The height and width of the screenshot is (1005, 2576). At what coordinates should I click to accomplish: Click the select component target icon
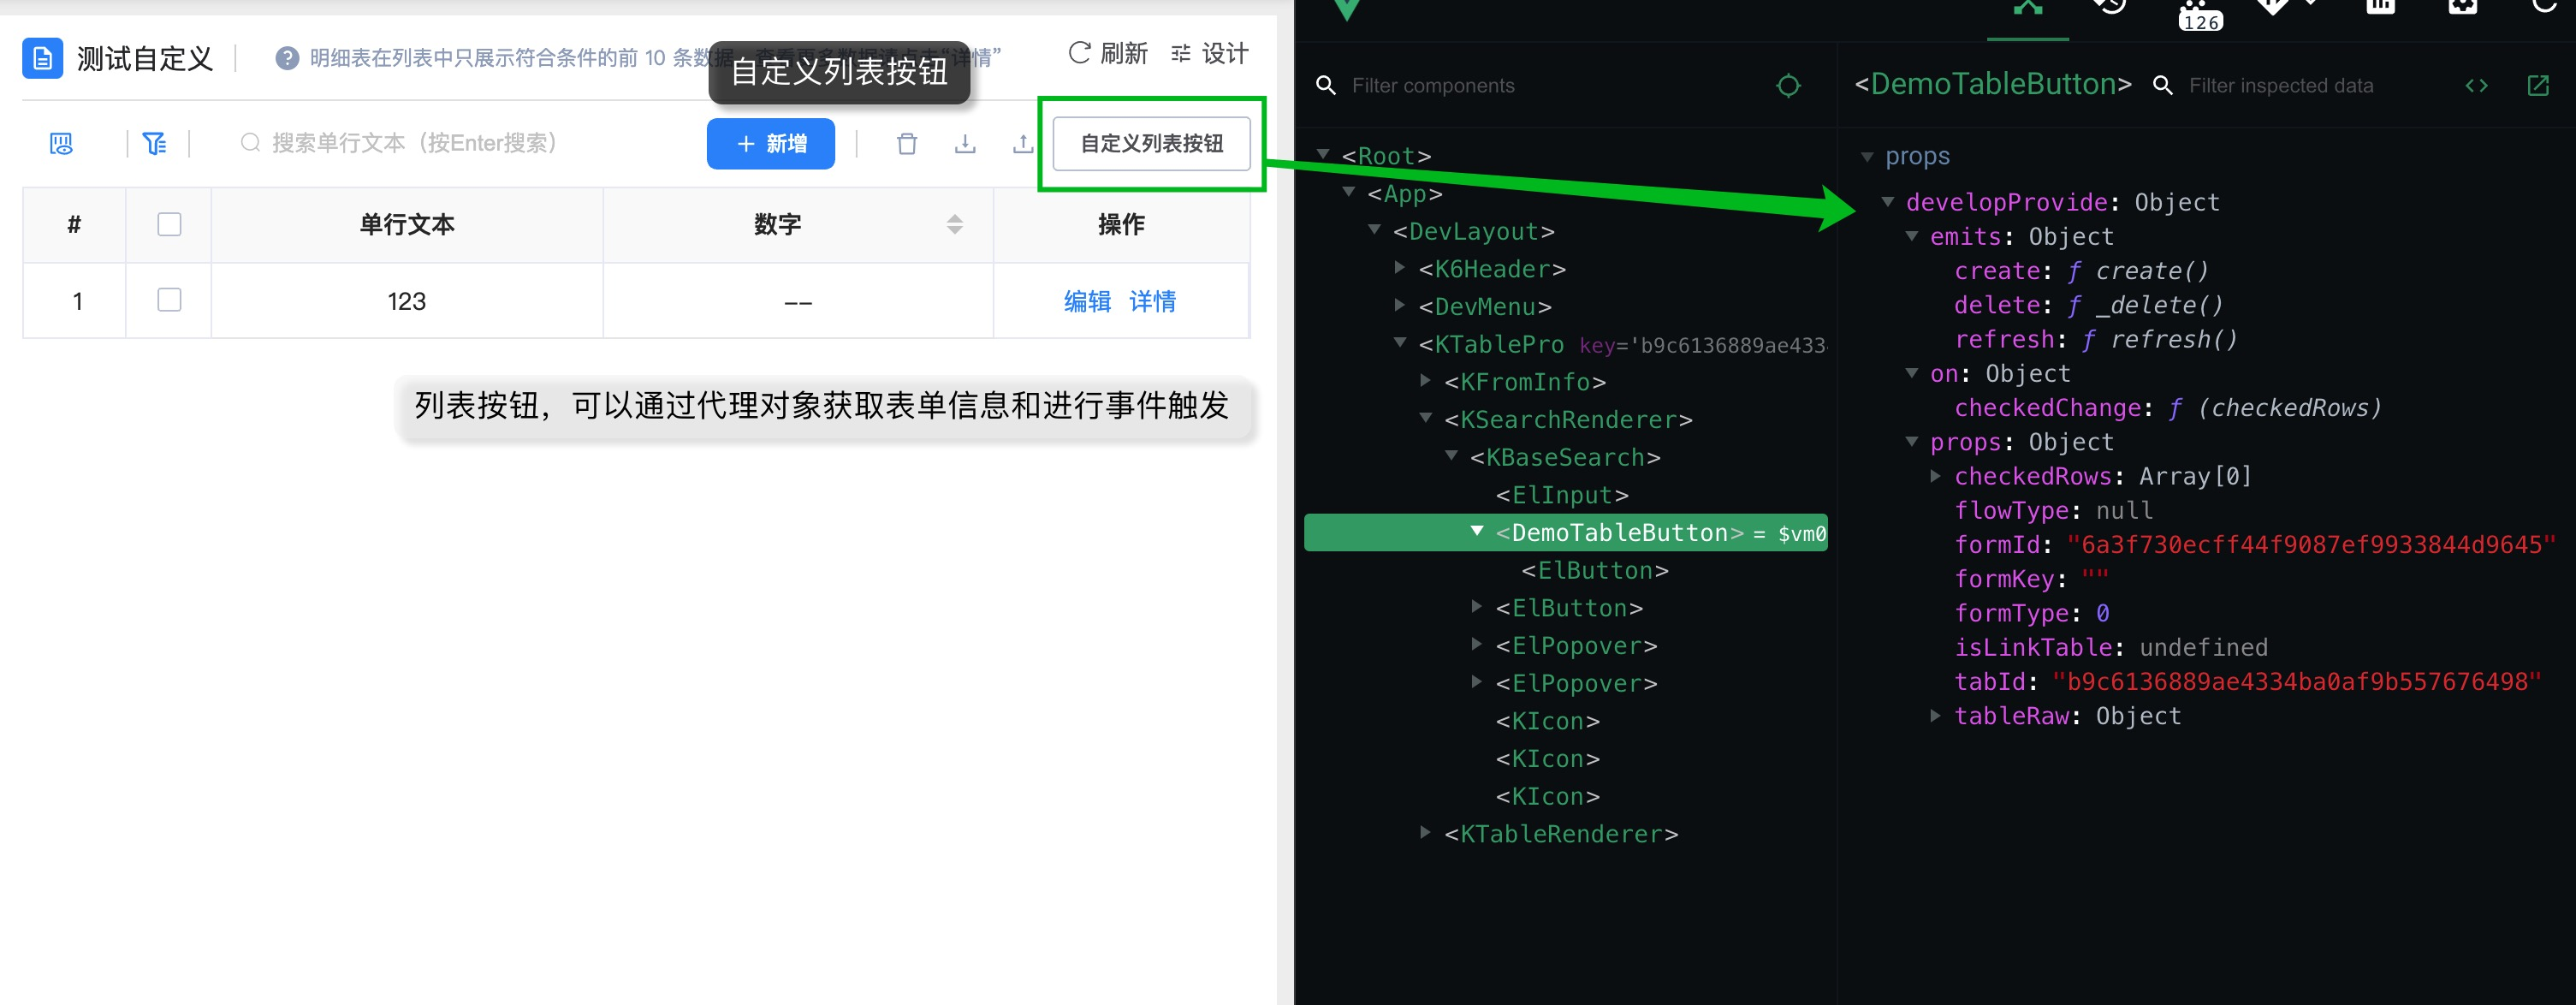click(1788, 86)
